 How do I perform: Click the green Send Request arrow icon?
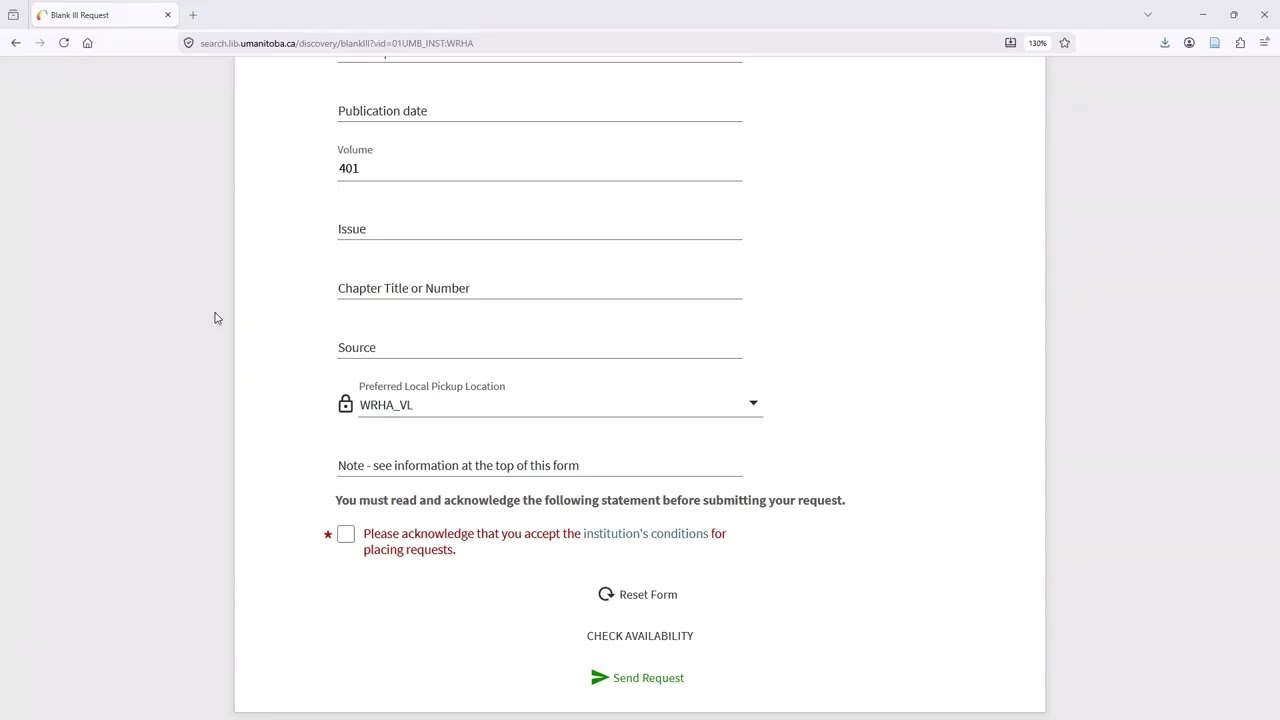coord(600,678)
